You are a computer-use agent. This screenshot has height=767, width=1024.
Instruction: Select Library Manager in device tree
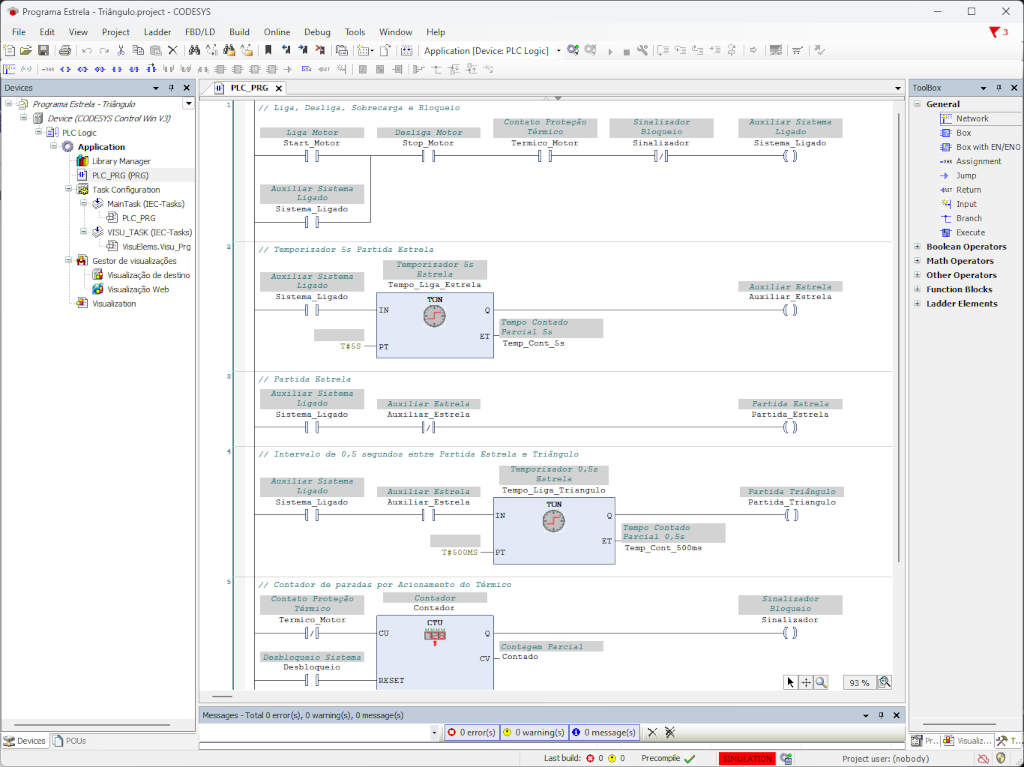[x=121, y=161]
